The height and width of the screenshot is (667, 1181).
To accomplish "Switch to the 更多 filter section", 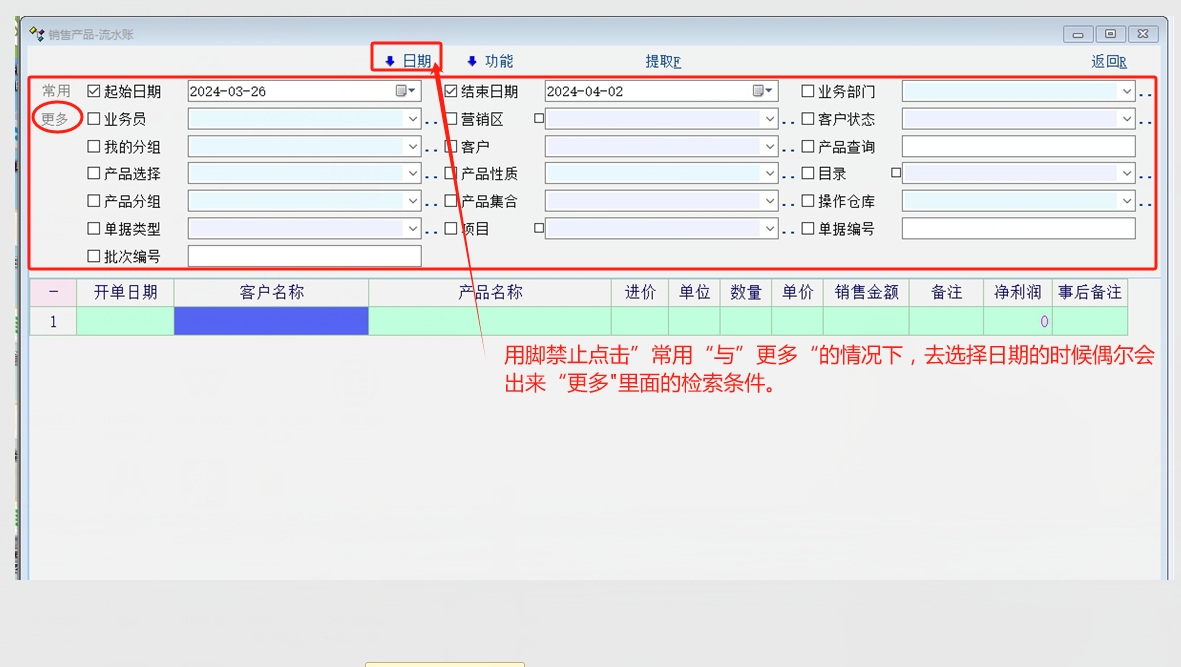I will point(55,118).
